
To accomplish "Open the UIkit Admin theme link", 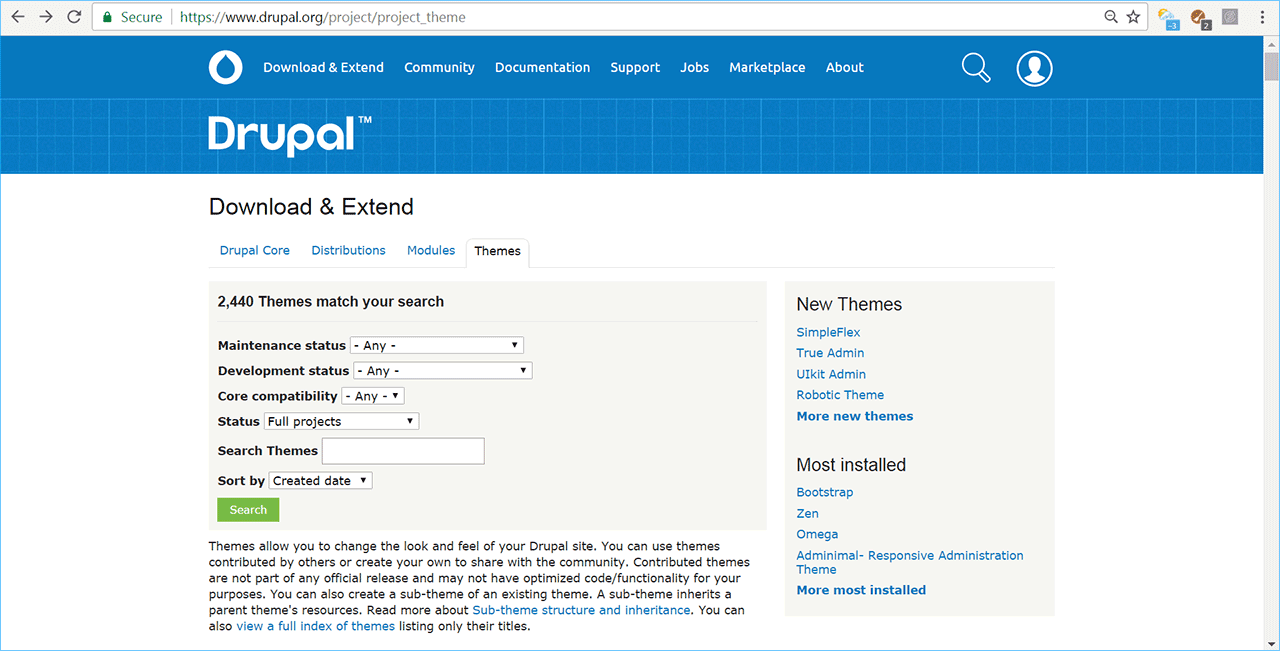I will (831, 374).
